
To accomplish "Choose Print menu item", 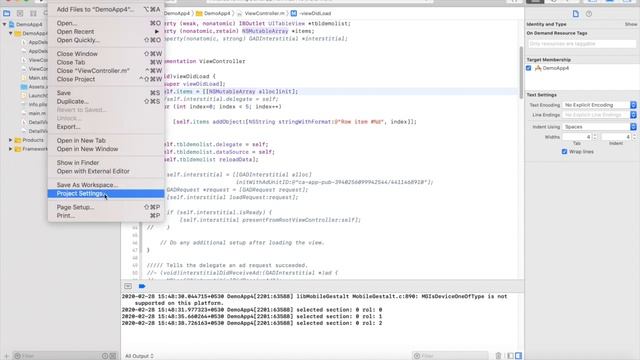I will 106,216.
